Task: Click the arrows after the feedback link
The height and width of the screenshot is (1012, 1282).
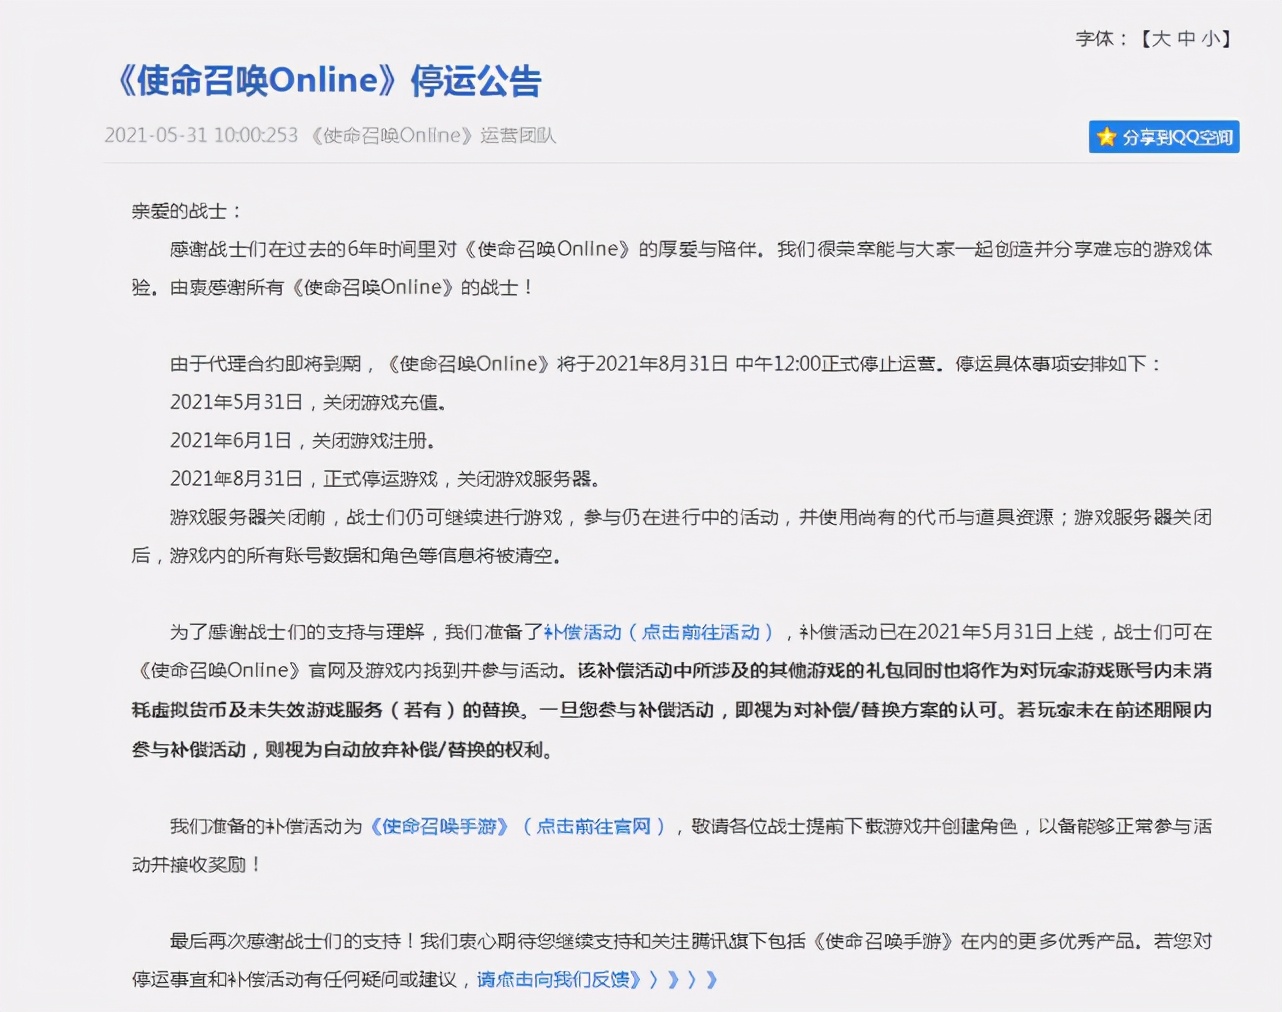Action: click(684, 979)
